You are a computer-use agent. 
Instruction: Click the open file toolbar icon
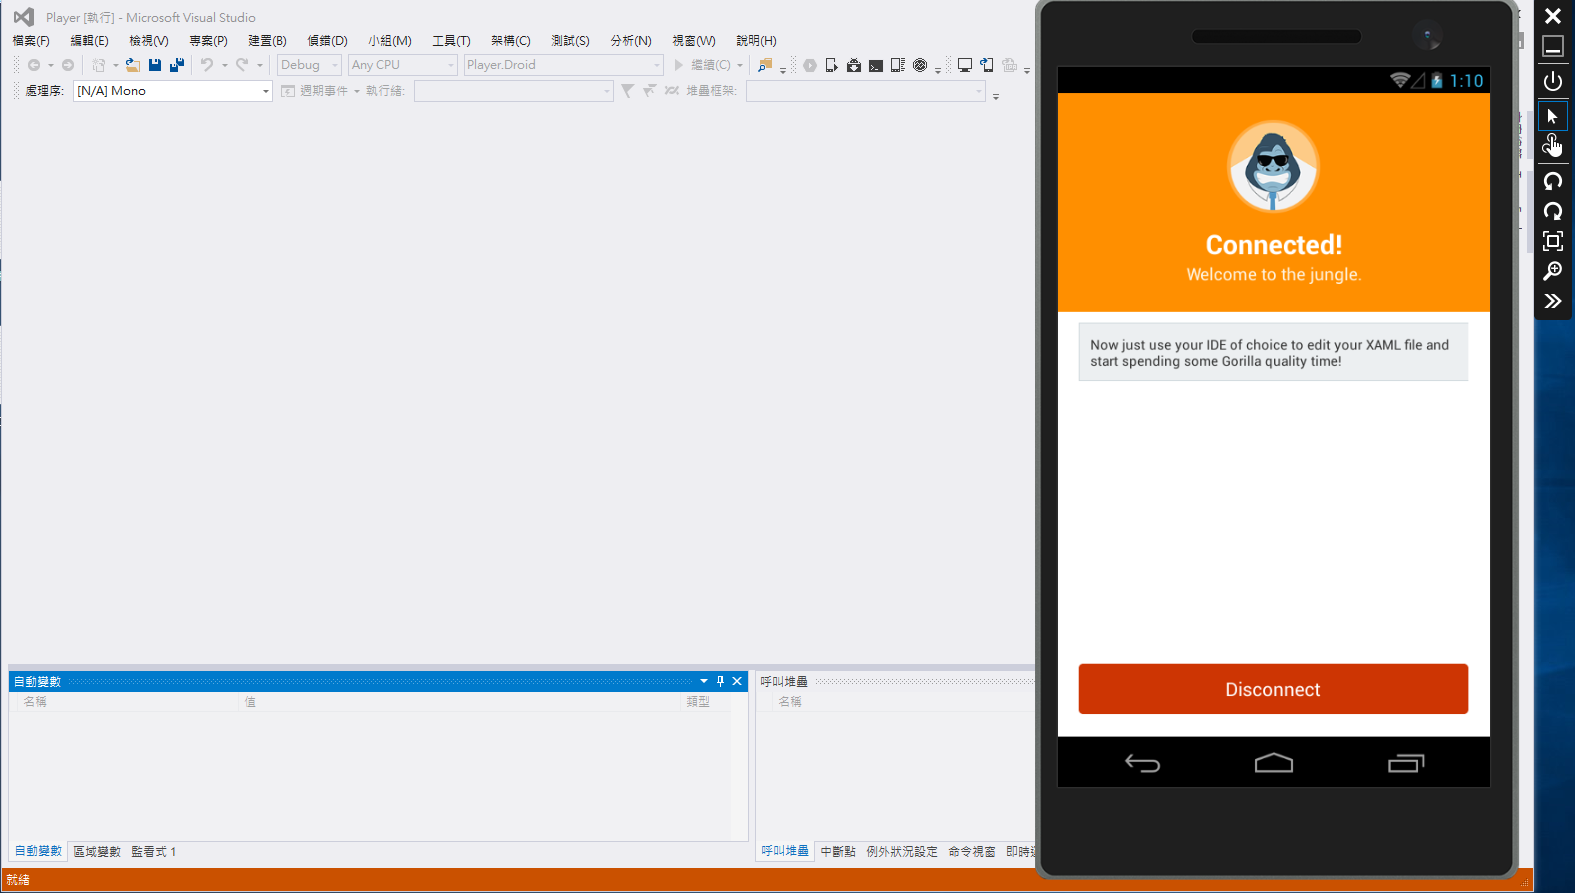pyautogui.click(x=132, y=65)
